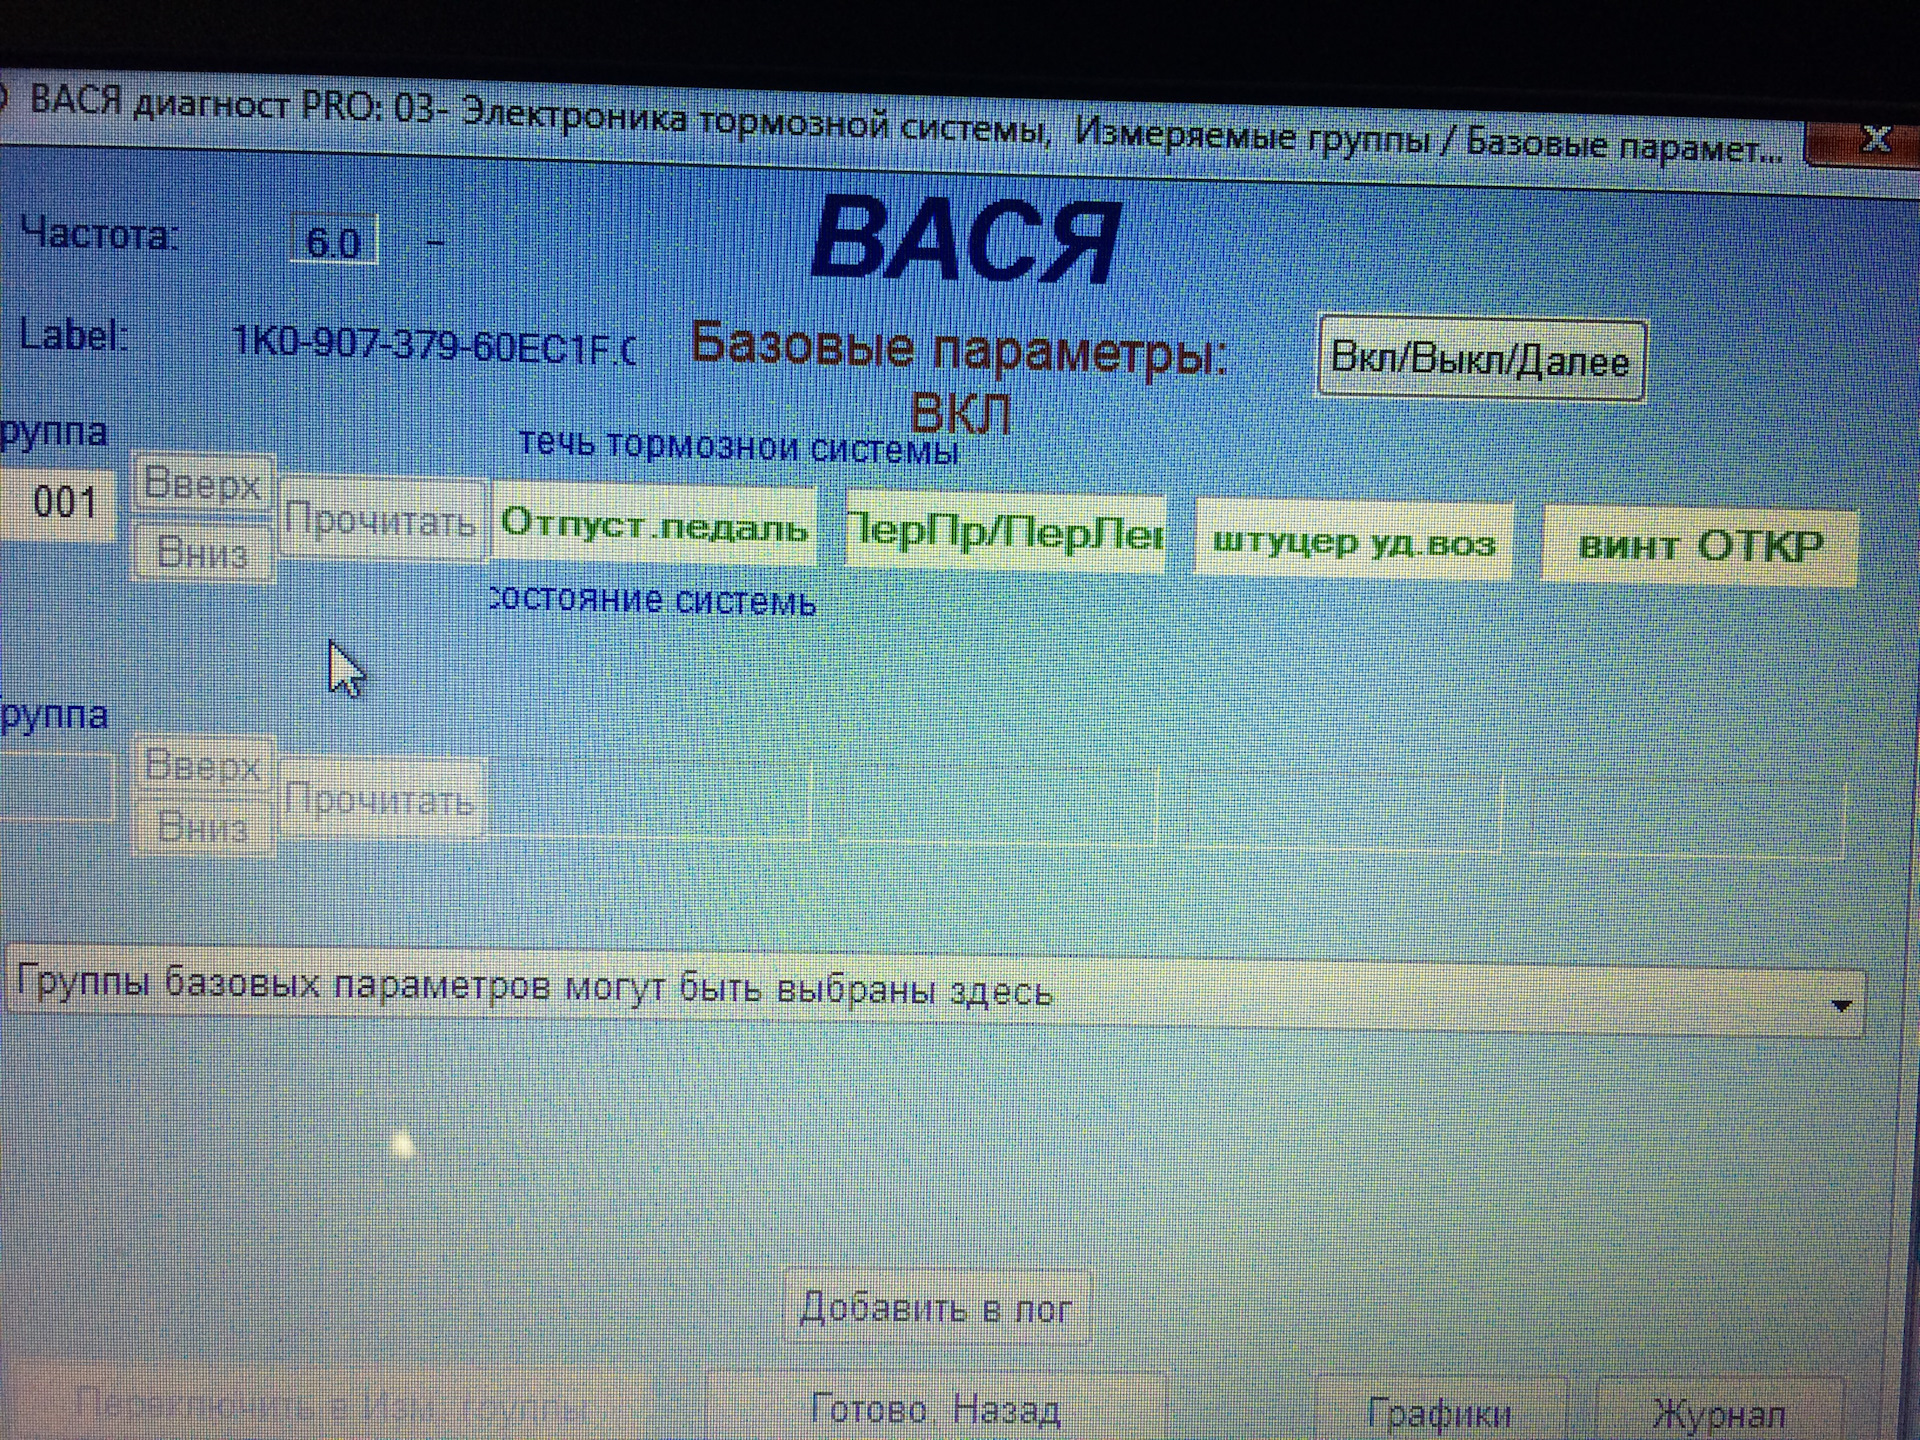1920x1440 pixels.
Task: Open Графики button
Action: [1439, 1414]
